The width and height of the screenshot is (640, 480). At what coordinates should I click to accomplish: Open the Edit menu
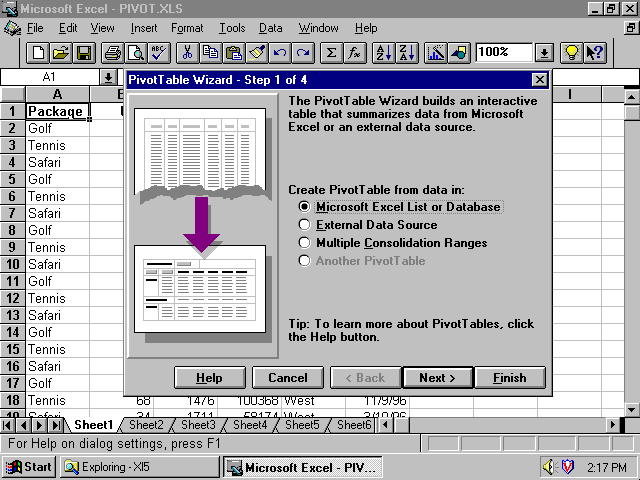tap(68, 28)
